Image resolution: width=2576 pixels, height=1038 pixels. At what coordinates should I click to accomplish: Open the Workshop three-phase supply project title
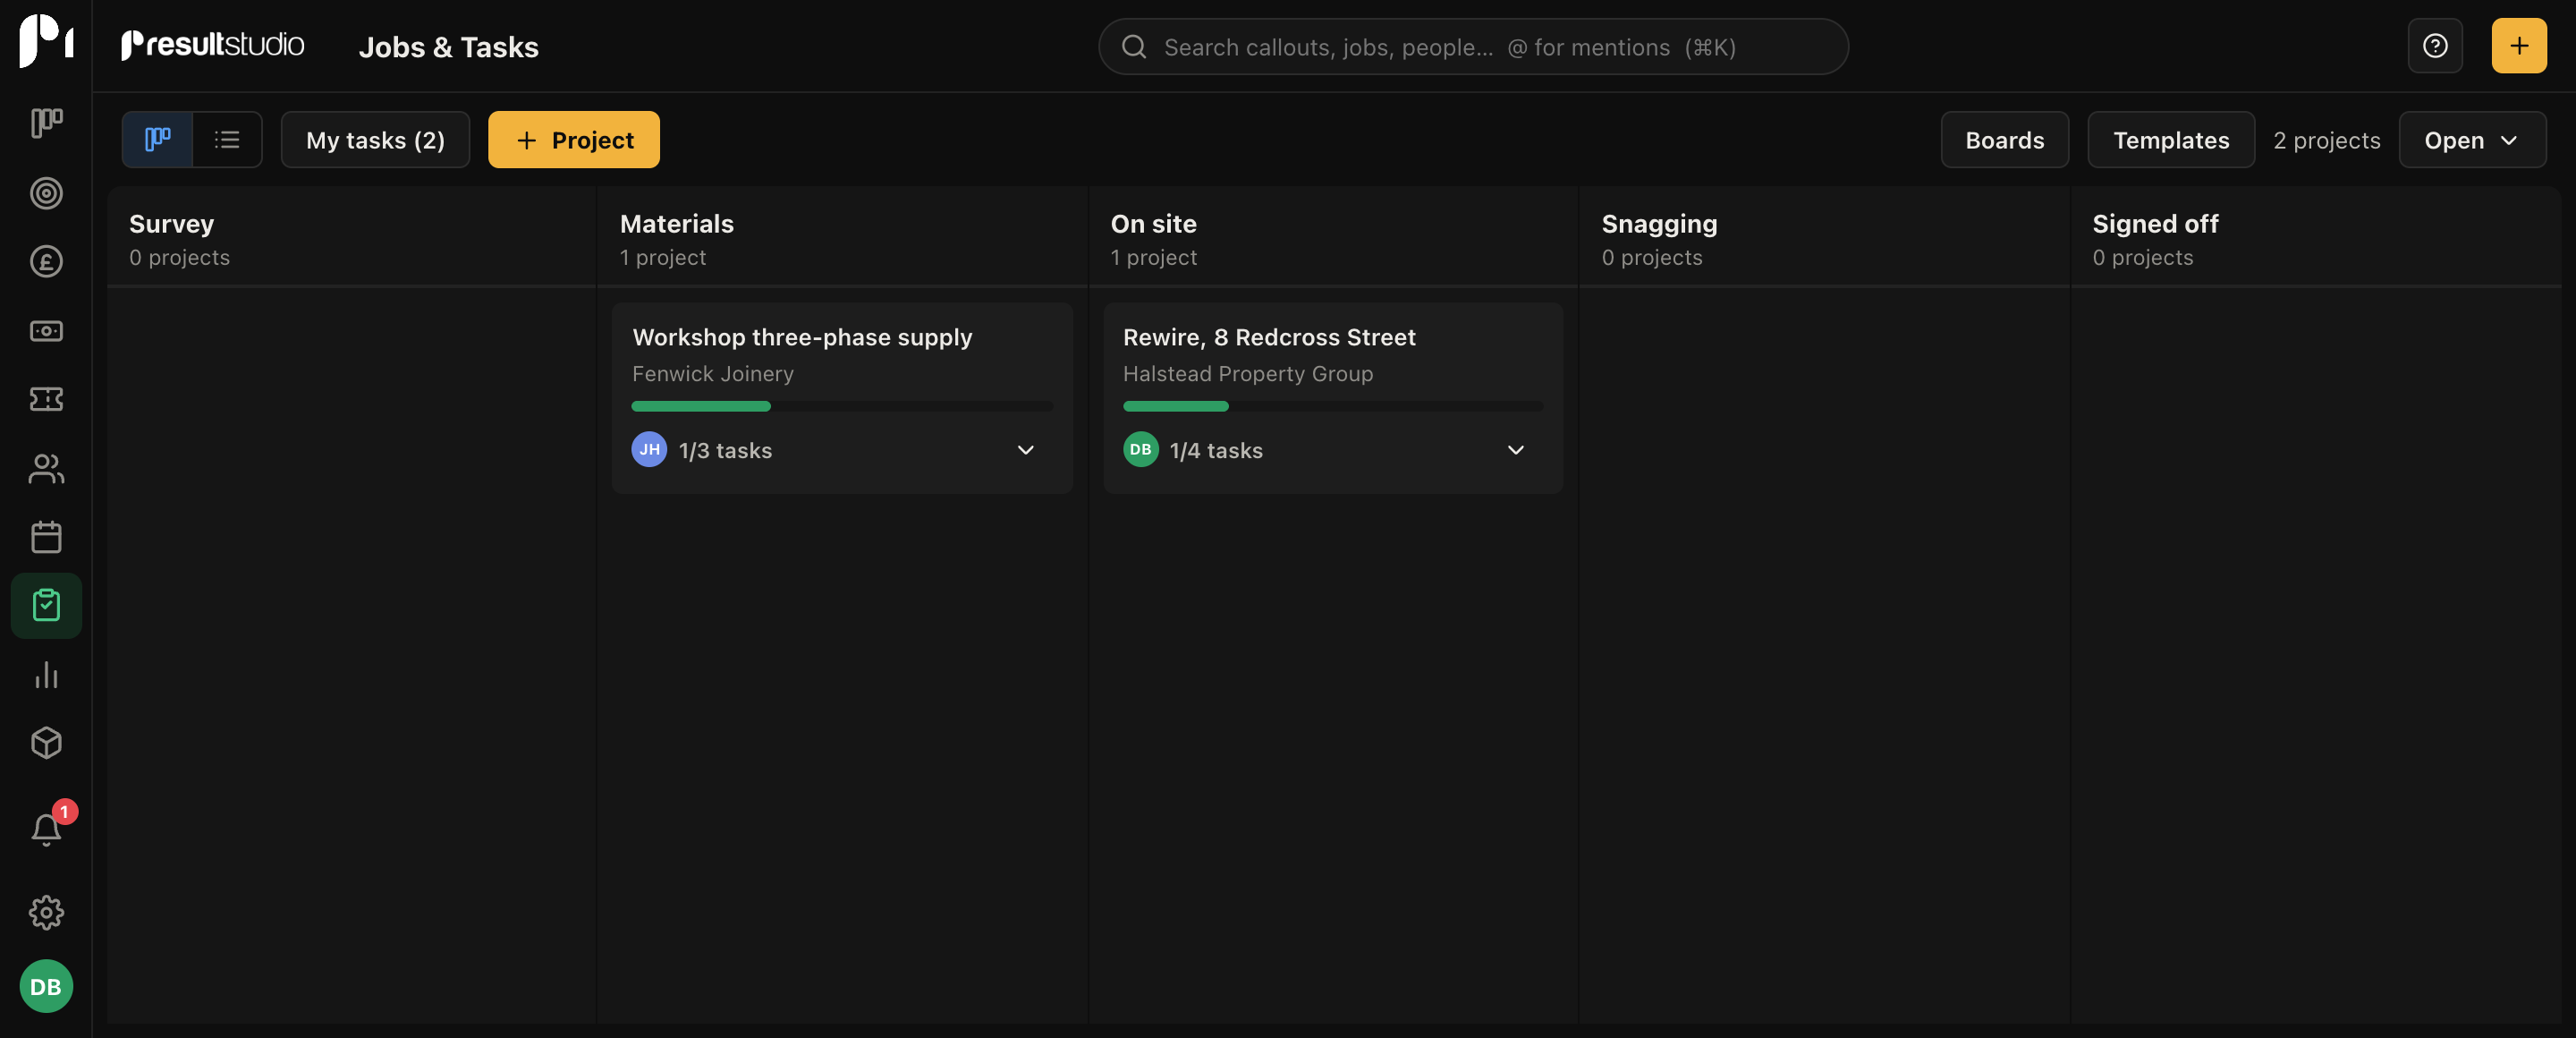pyautogui.click(x=802, y=337)
